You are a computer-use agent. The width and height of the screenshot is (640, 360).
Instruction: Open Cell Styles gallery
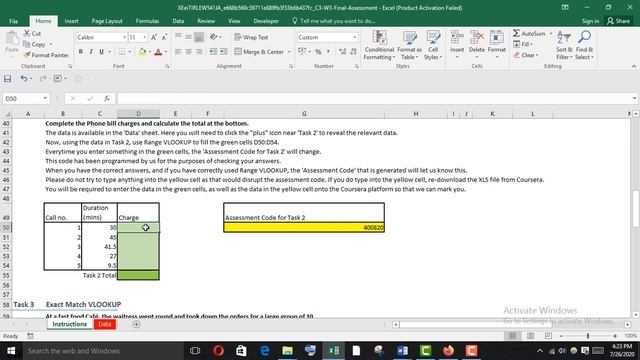433,45
